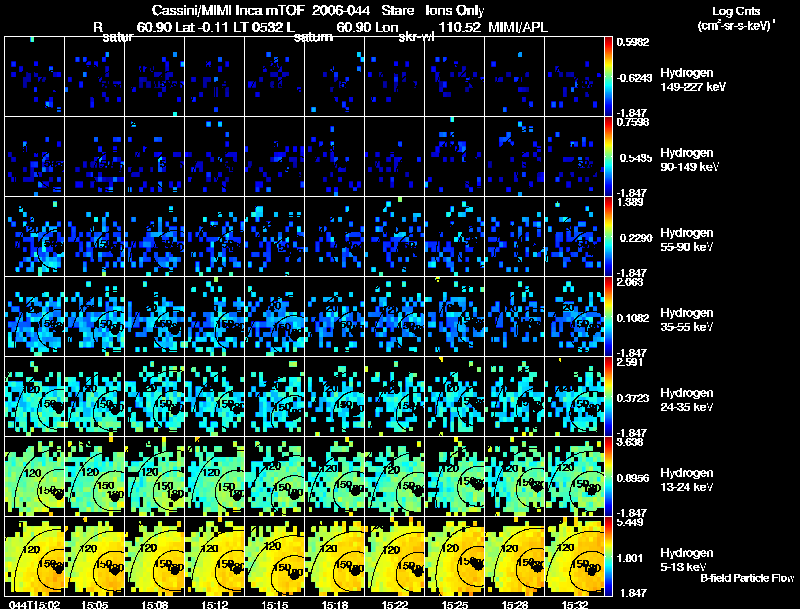This screenshot has width=800, height=609.
Task: Click the Hydrogen 13-24 keV row label
Action: pyautogui.click(x=687, y=480)
